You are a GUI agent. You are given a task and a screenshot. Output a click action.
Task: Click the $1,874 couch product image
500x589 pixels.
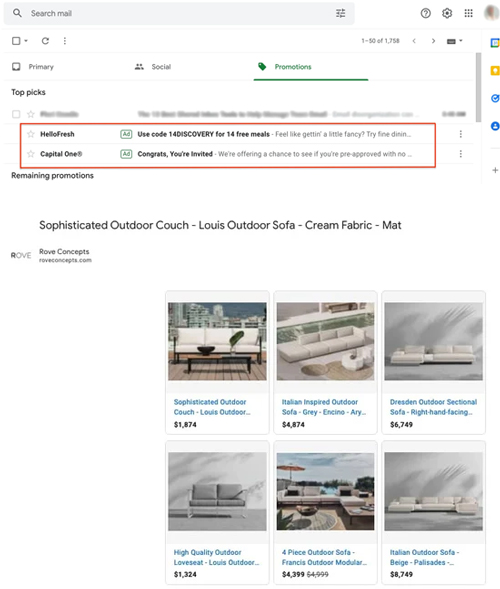click(x=217, y=341)
